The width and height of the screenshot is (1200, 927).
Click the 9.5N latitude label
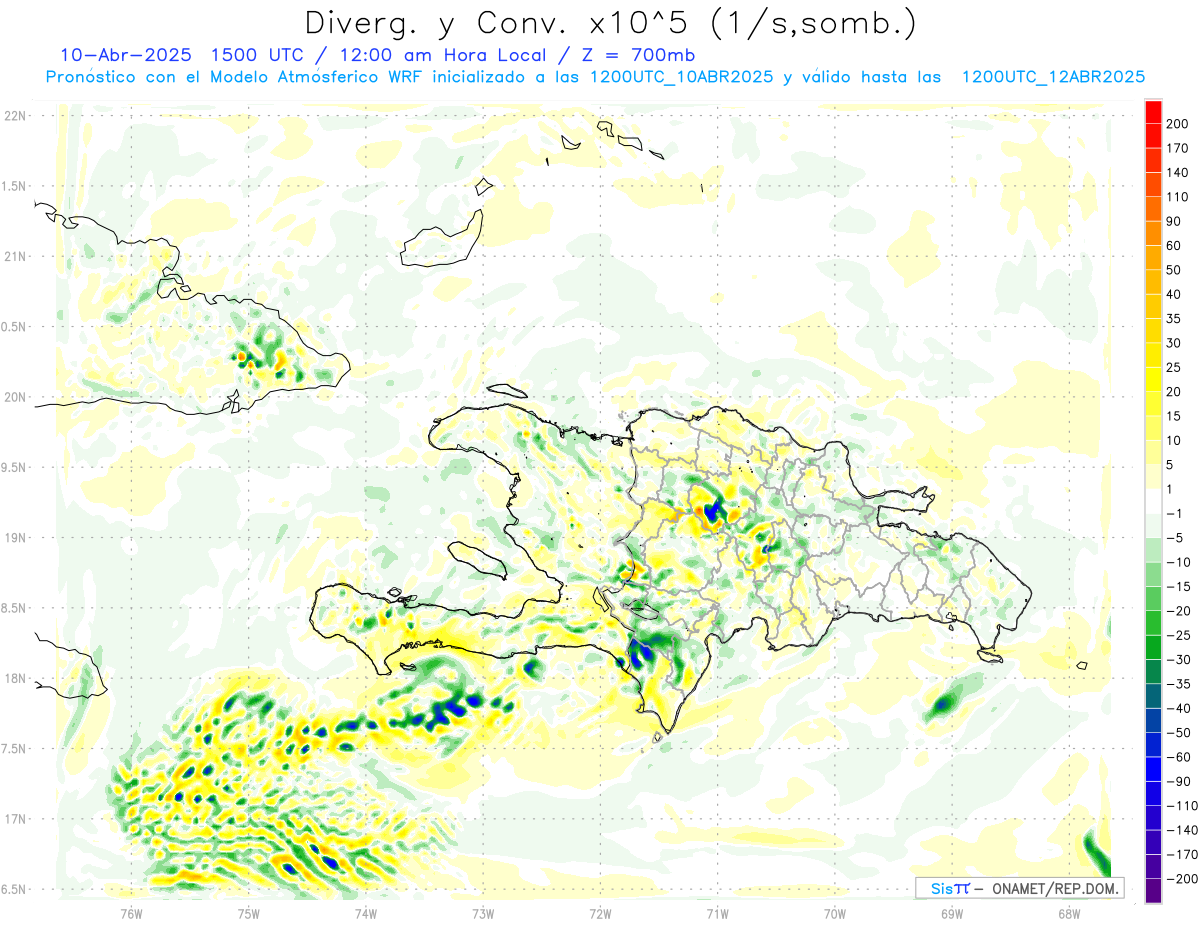[13, 468]
